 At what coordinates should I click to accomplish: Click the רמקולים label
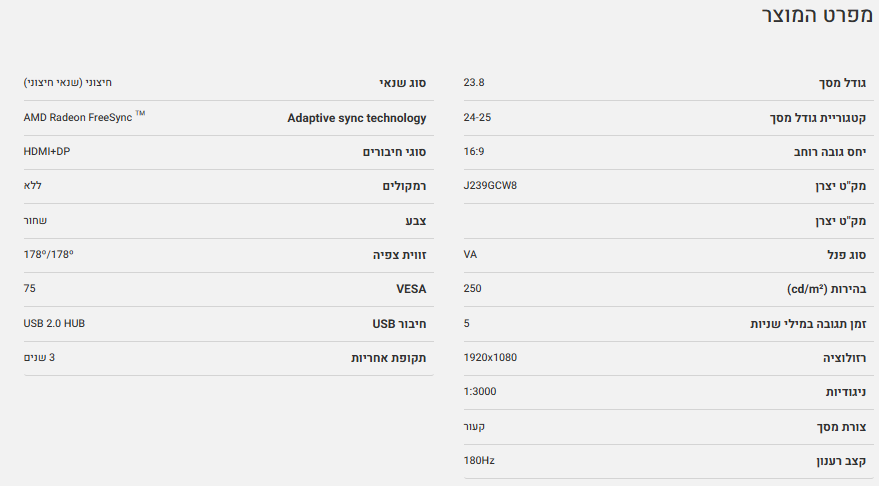[x=404, y=187]
